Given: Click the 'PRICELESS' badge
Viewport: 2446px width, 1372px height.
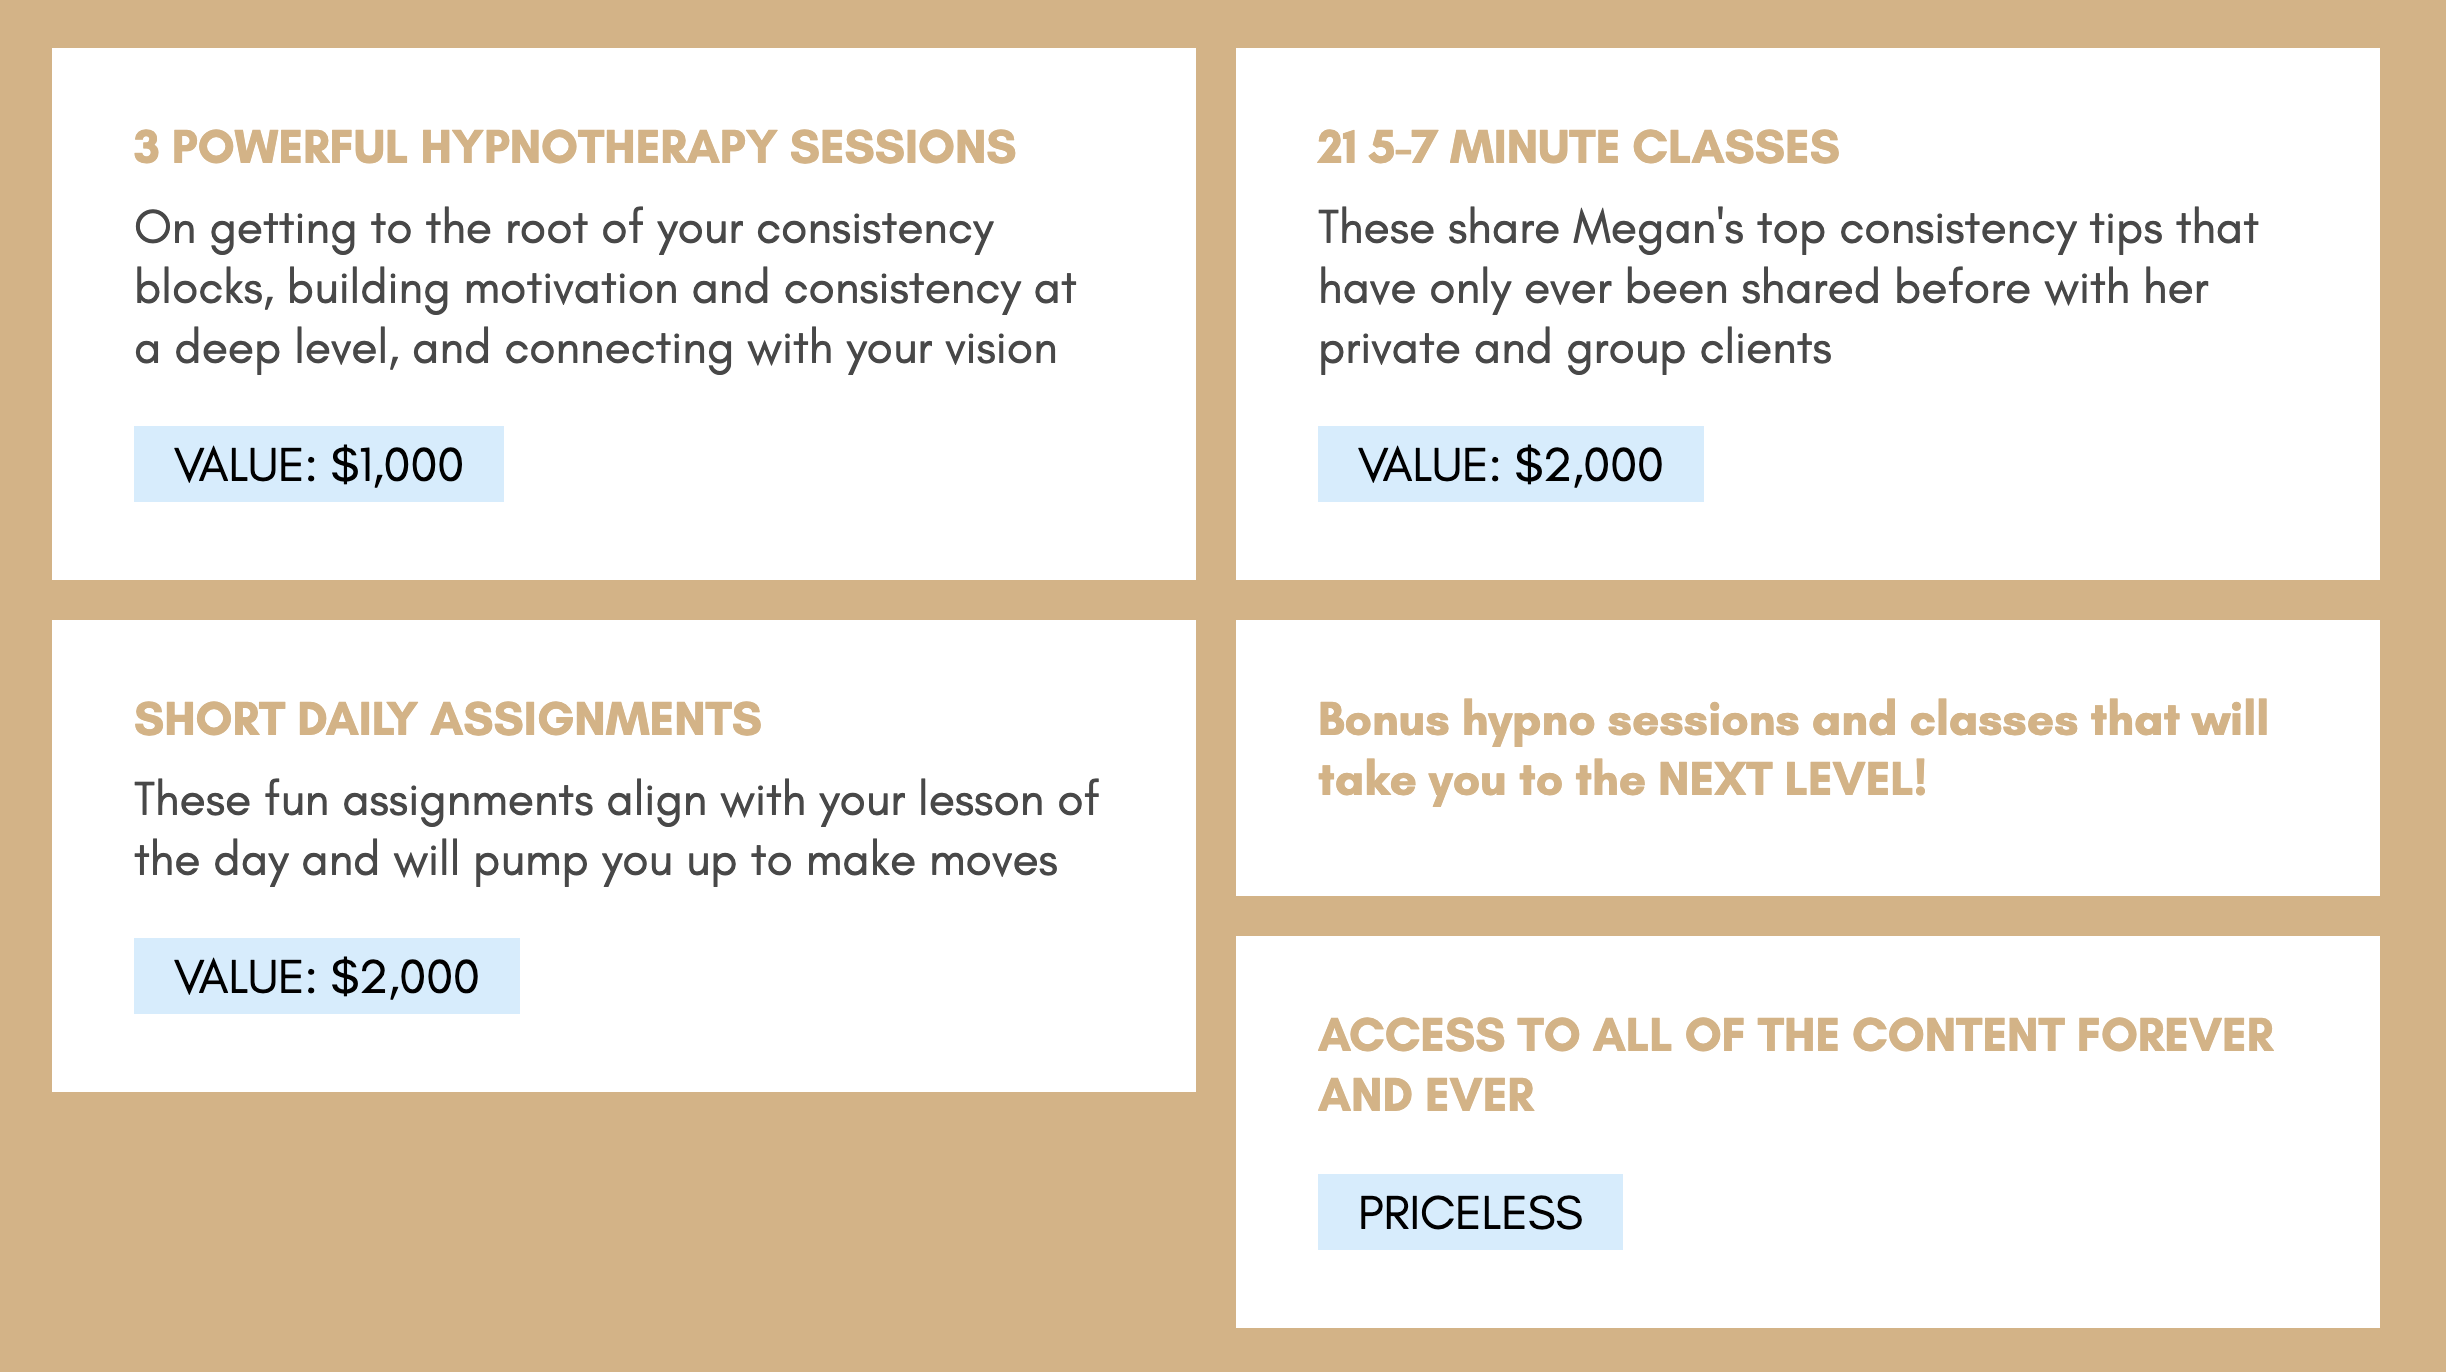Looking at the screenshot, I should 1470,1212.
